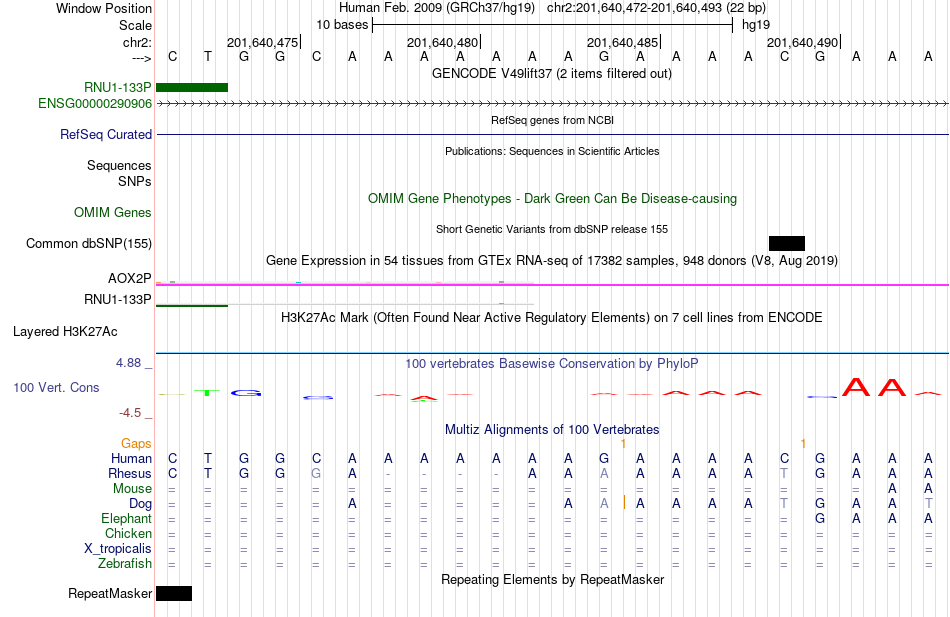Click the 4.88 PhyloP upper scale value

click(128, 363)
